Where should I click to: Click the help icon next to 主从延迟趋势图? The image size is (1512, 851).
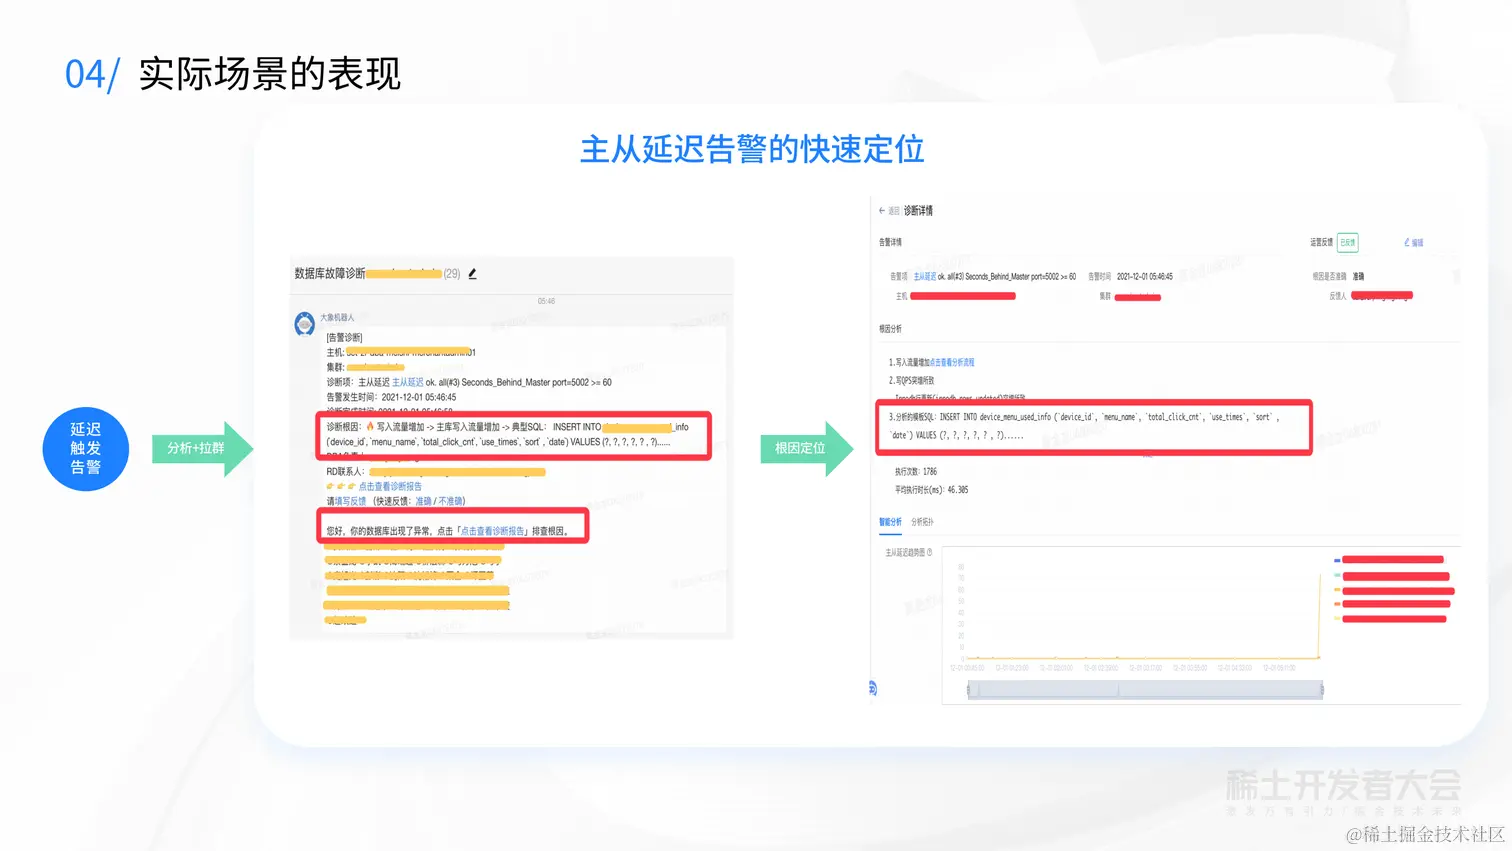(x=929, y=552)
